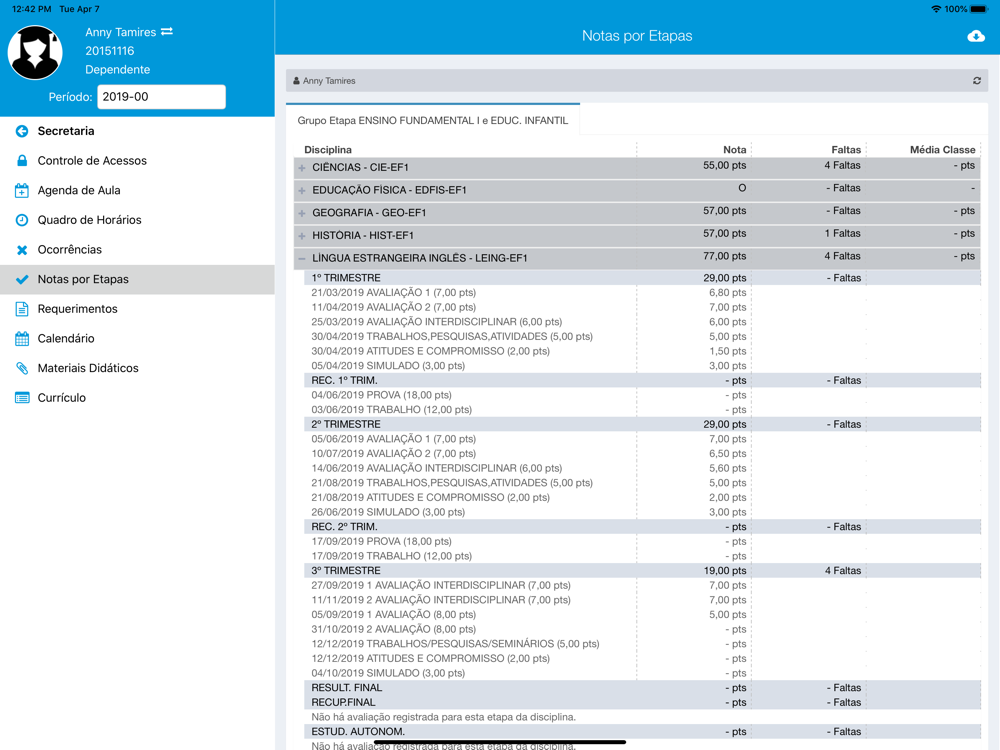Viewport: 1000px width, 750px height.
Task: Select Ocorrências in the sidebar
Action: (x=137, y=249)
